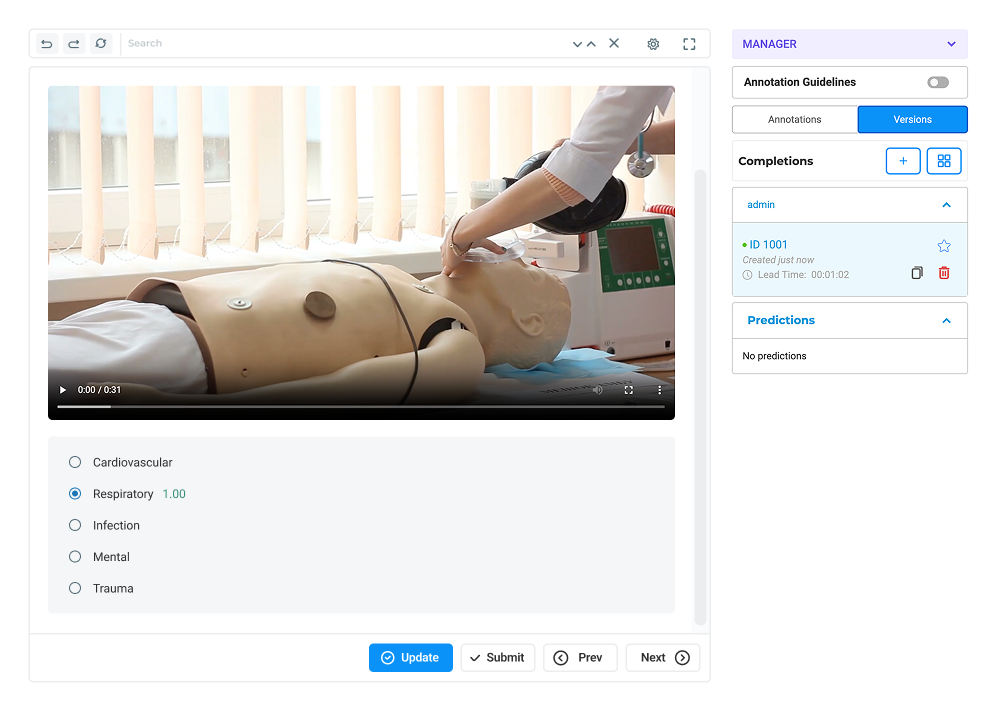Click the Lead Time 00:01:02 text
This screenshot has width=1001, height=711.
[803, 275]
